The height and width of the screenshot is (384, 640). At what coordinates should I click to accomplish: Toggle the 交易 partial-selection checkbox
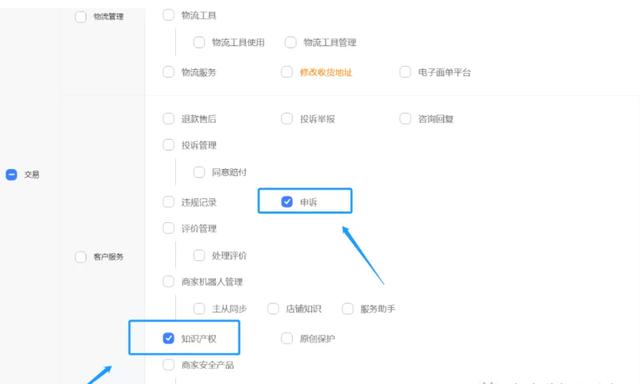pyautogui.click(x=11, y=175)
